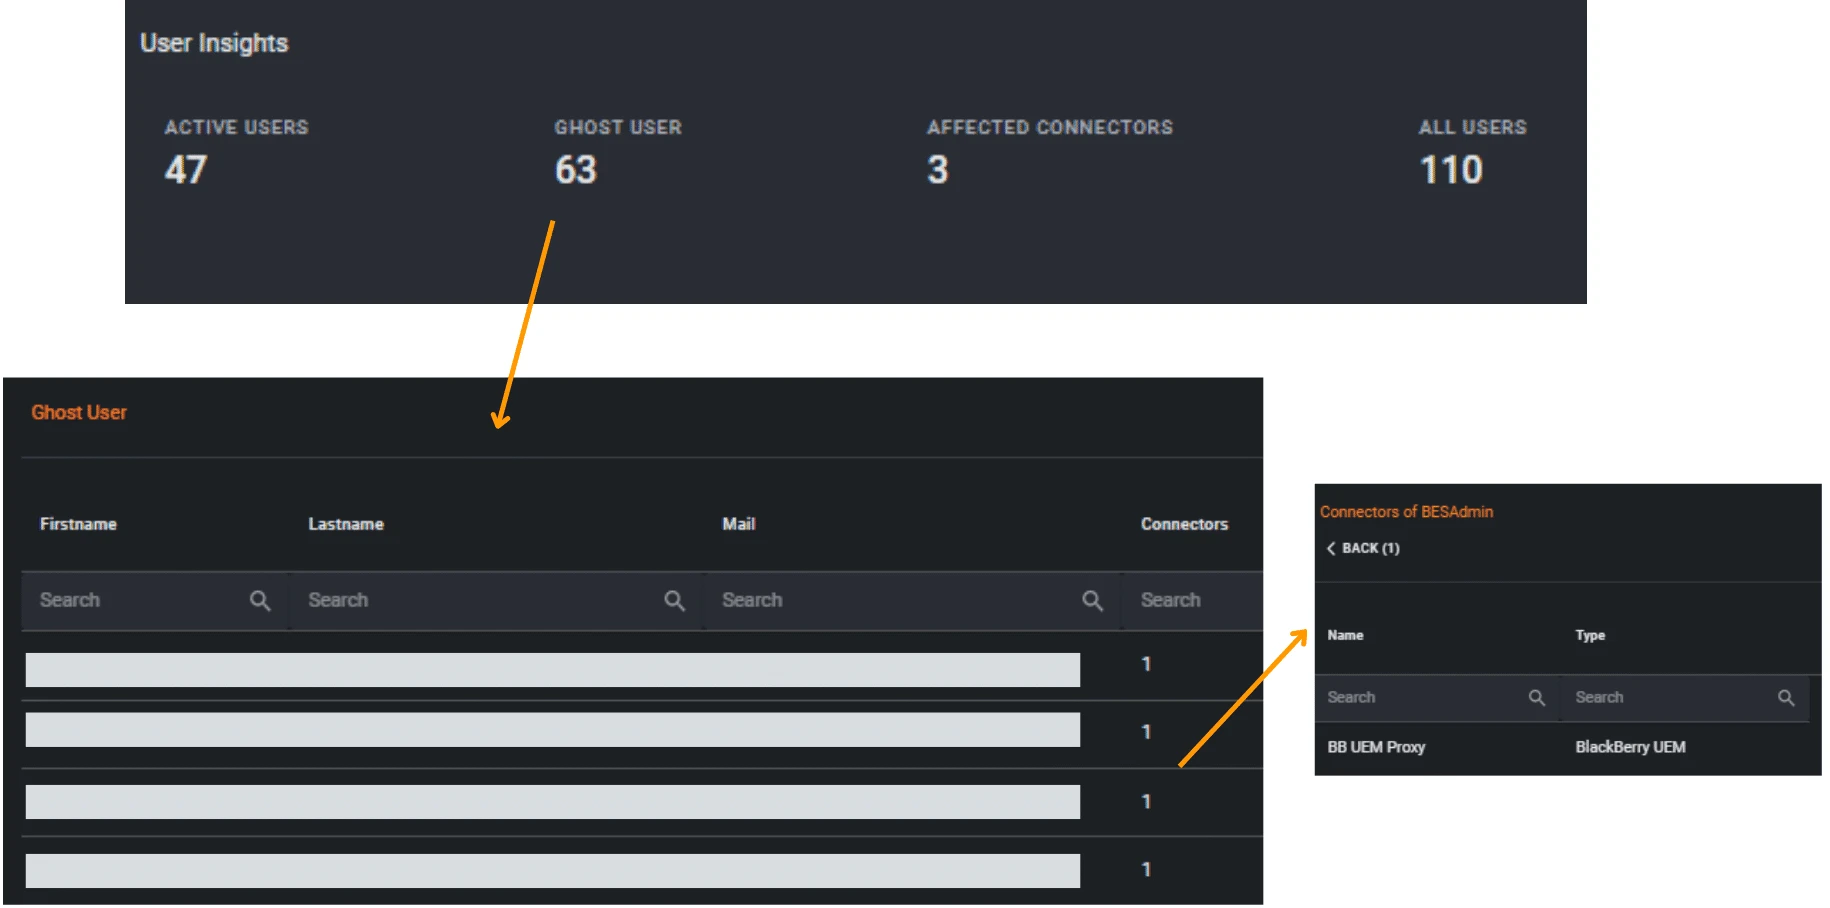
Task: Focus the Type search field in connectors panel
Action: point(1670,698)
